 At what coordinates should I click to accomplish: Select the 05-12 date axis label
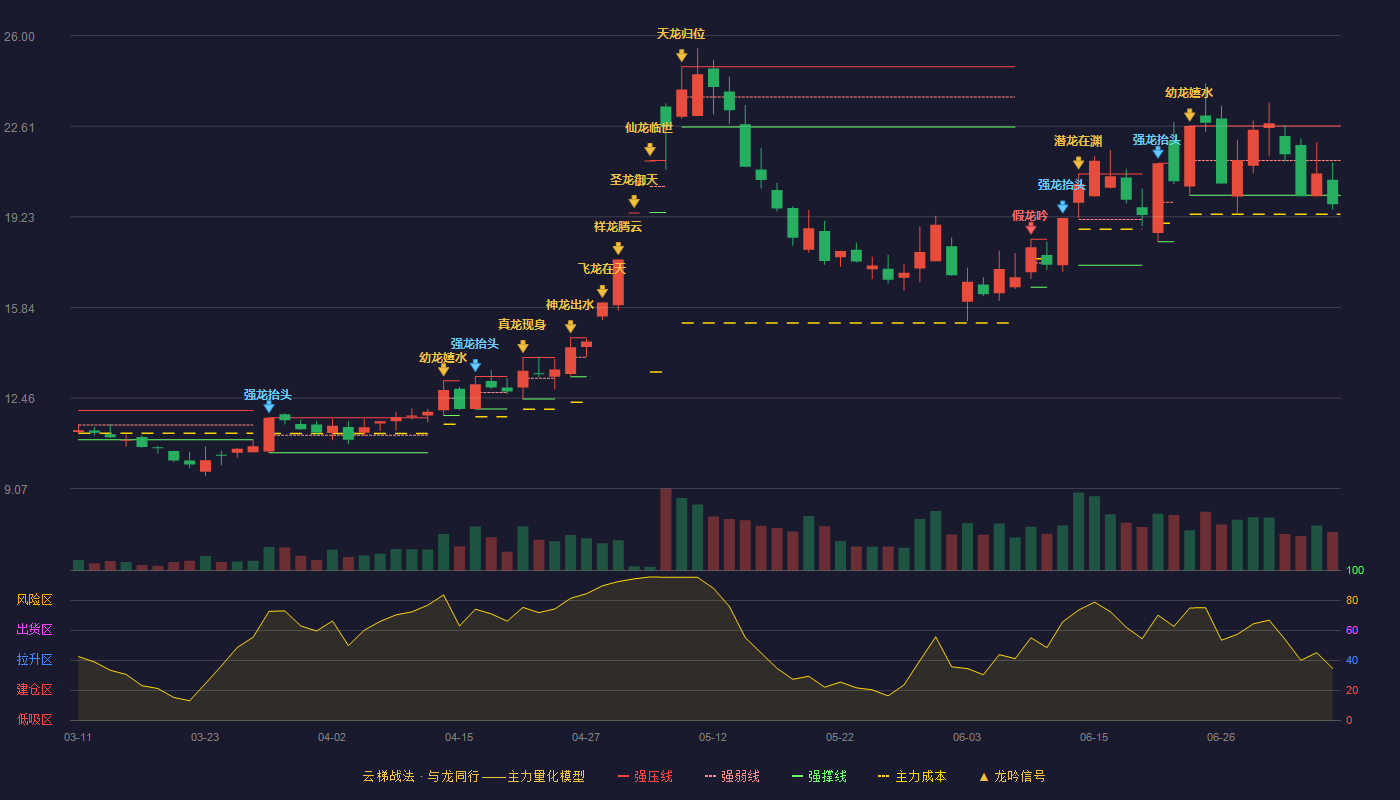[x=713, y=737]
